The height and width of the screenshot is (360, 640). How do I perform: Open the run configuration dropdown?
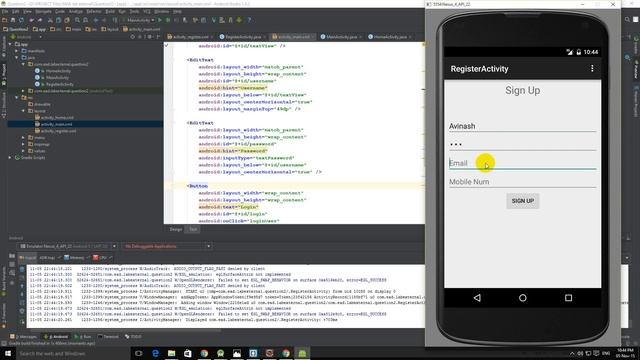click(x=139, y=20)
